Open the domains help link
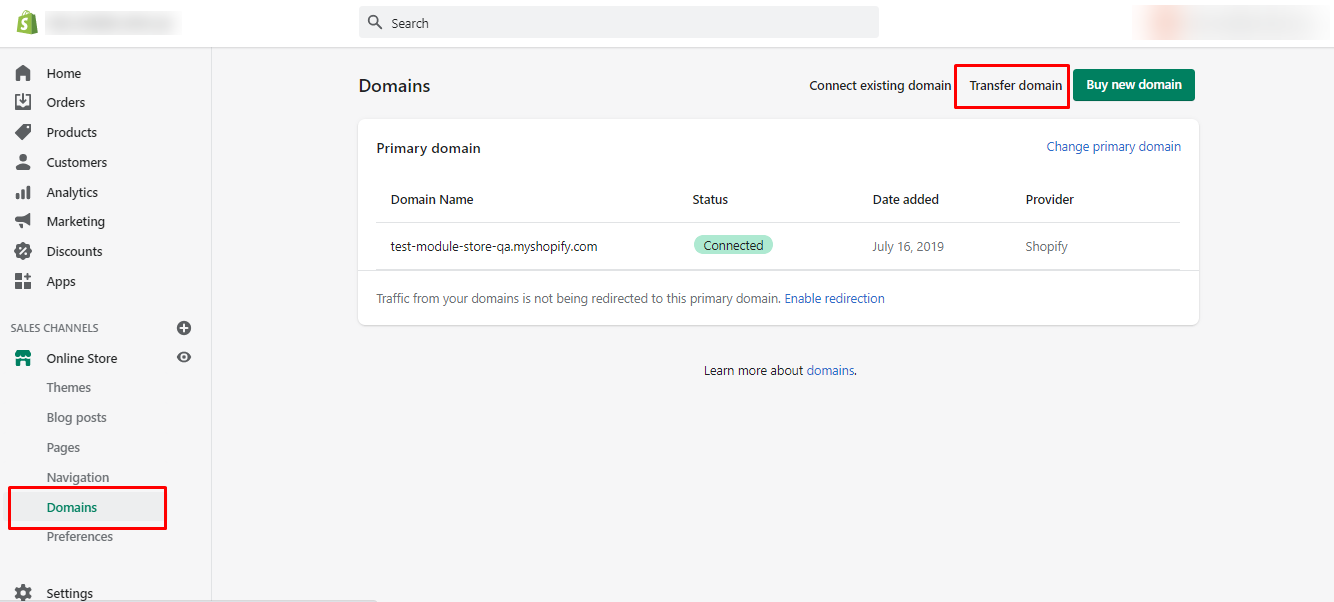The image size is (1334, 602). (830, 370)
